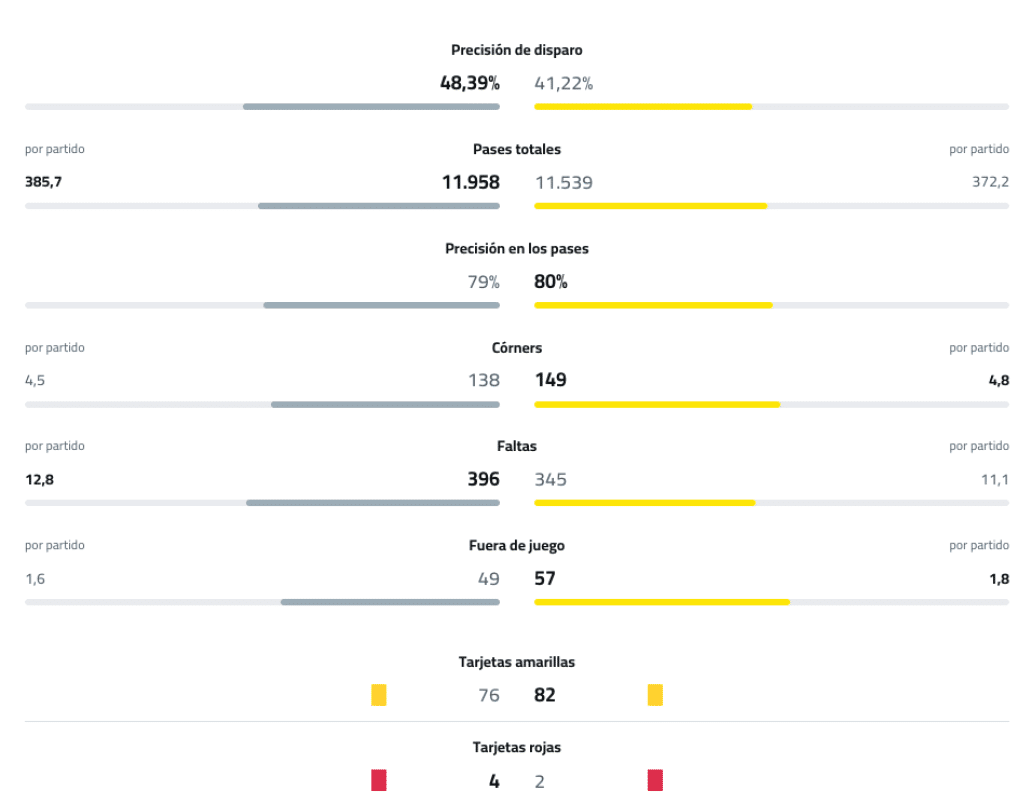Click the gray shot accuracy bar
The image size is (1025, 810).
(371, 106)
